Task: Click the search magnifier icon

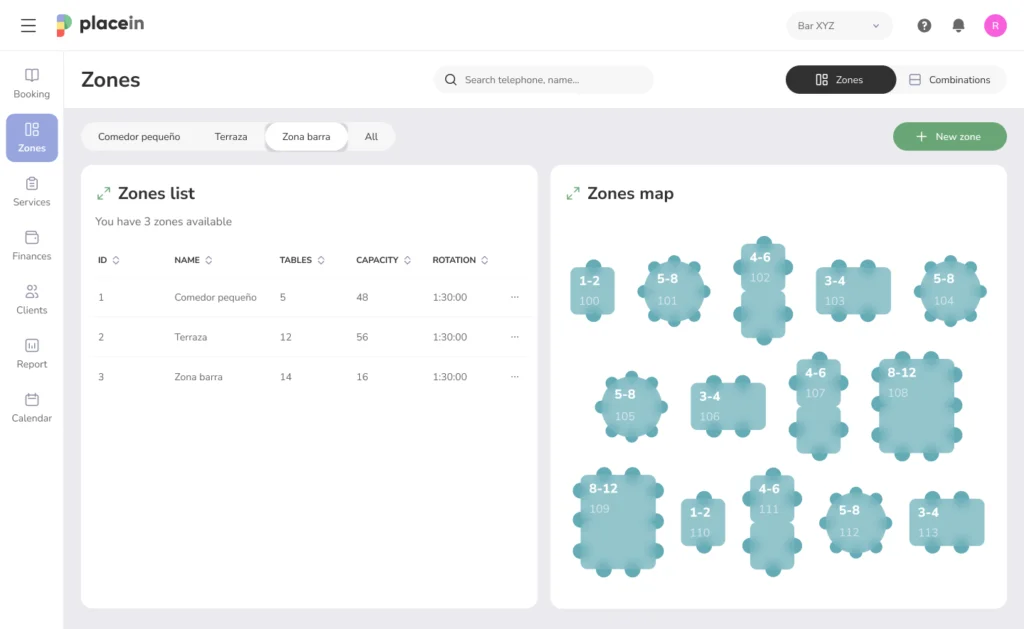Action: tap(451, 80)
